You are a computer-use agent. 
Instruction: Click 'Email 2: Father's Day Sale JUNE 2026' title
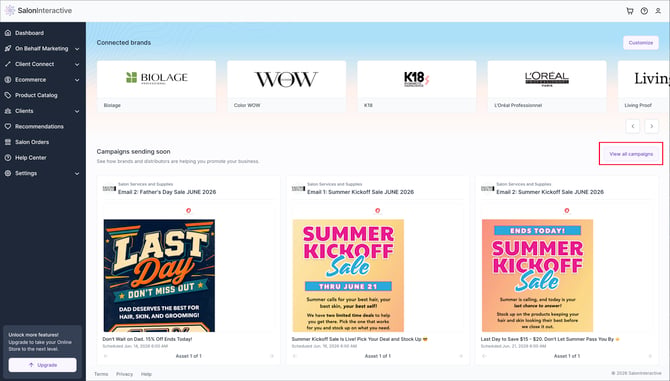[167, 192]
